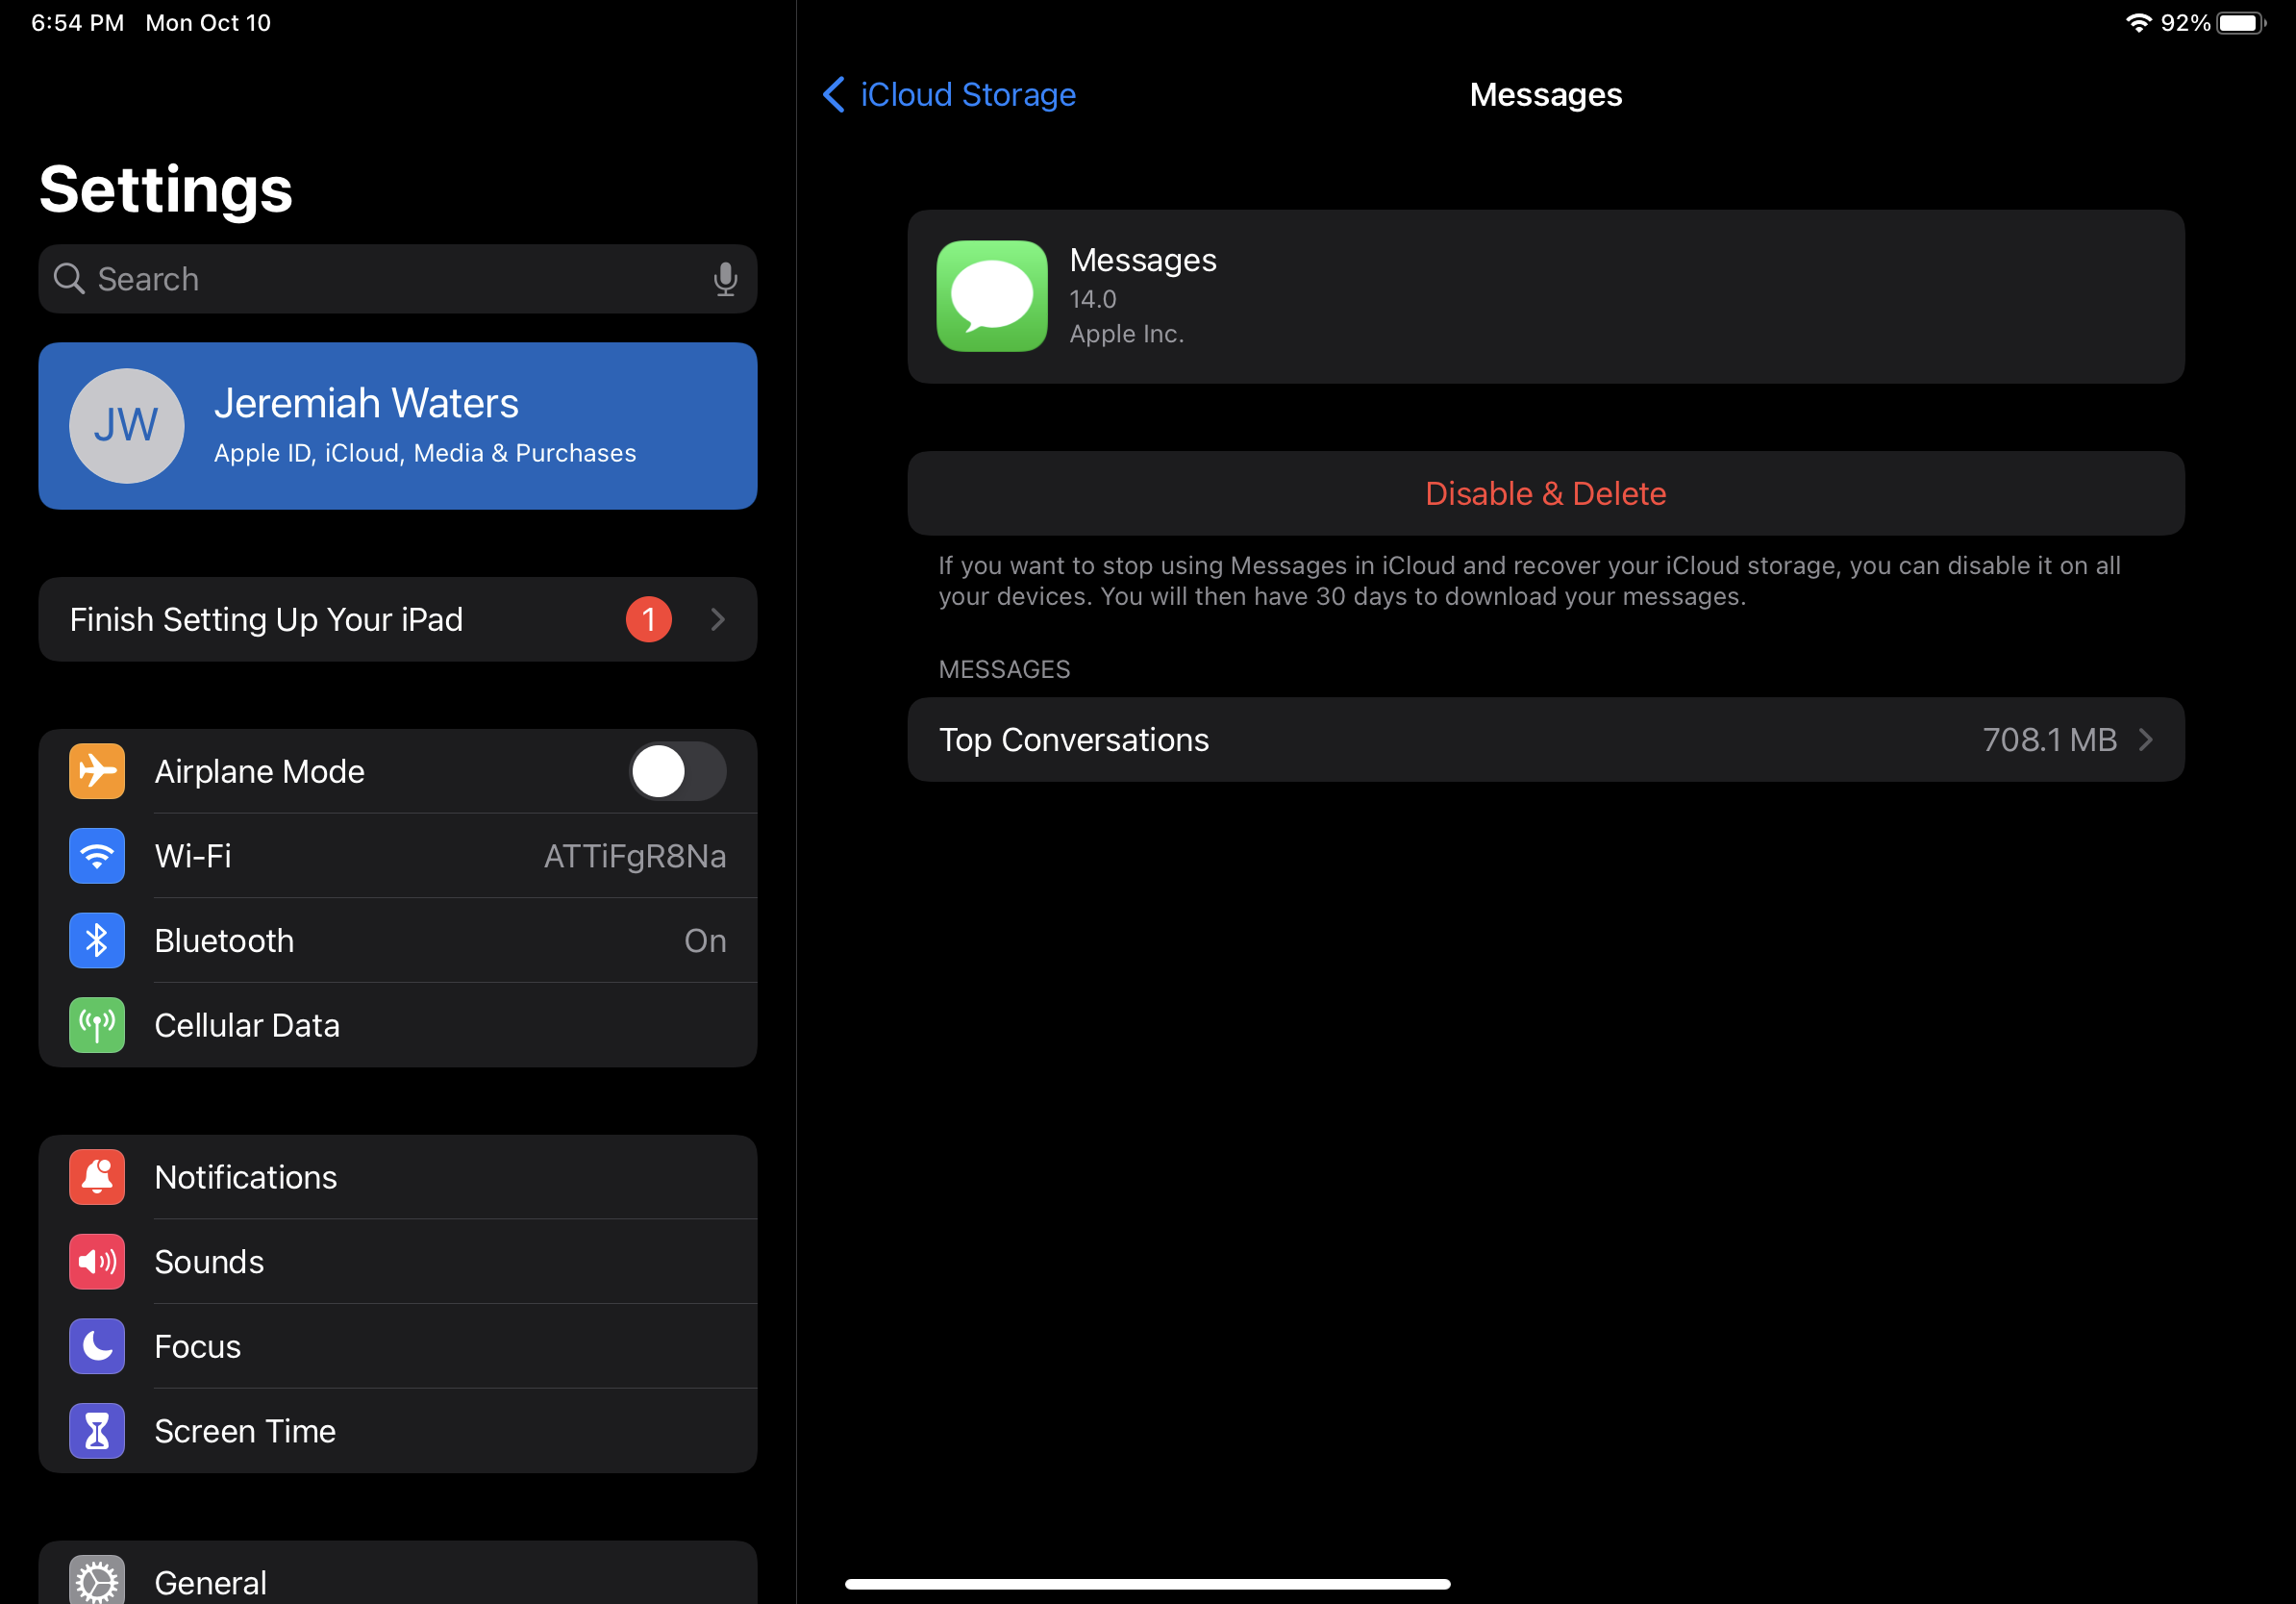Tap the Bluetooth settings icon
2296x1604 pixels.
coord(96,939)
